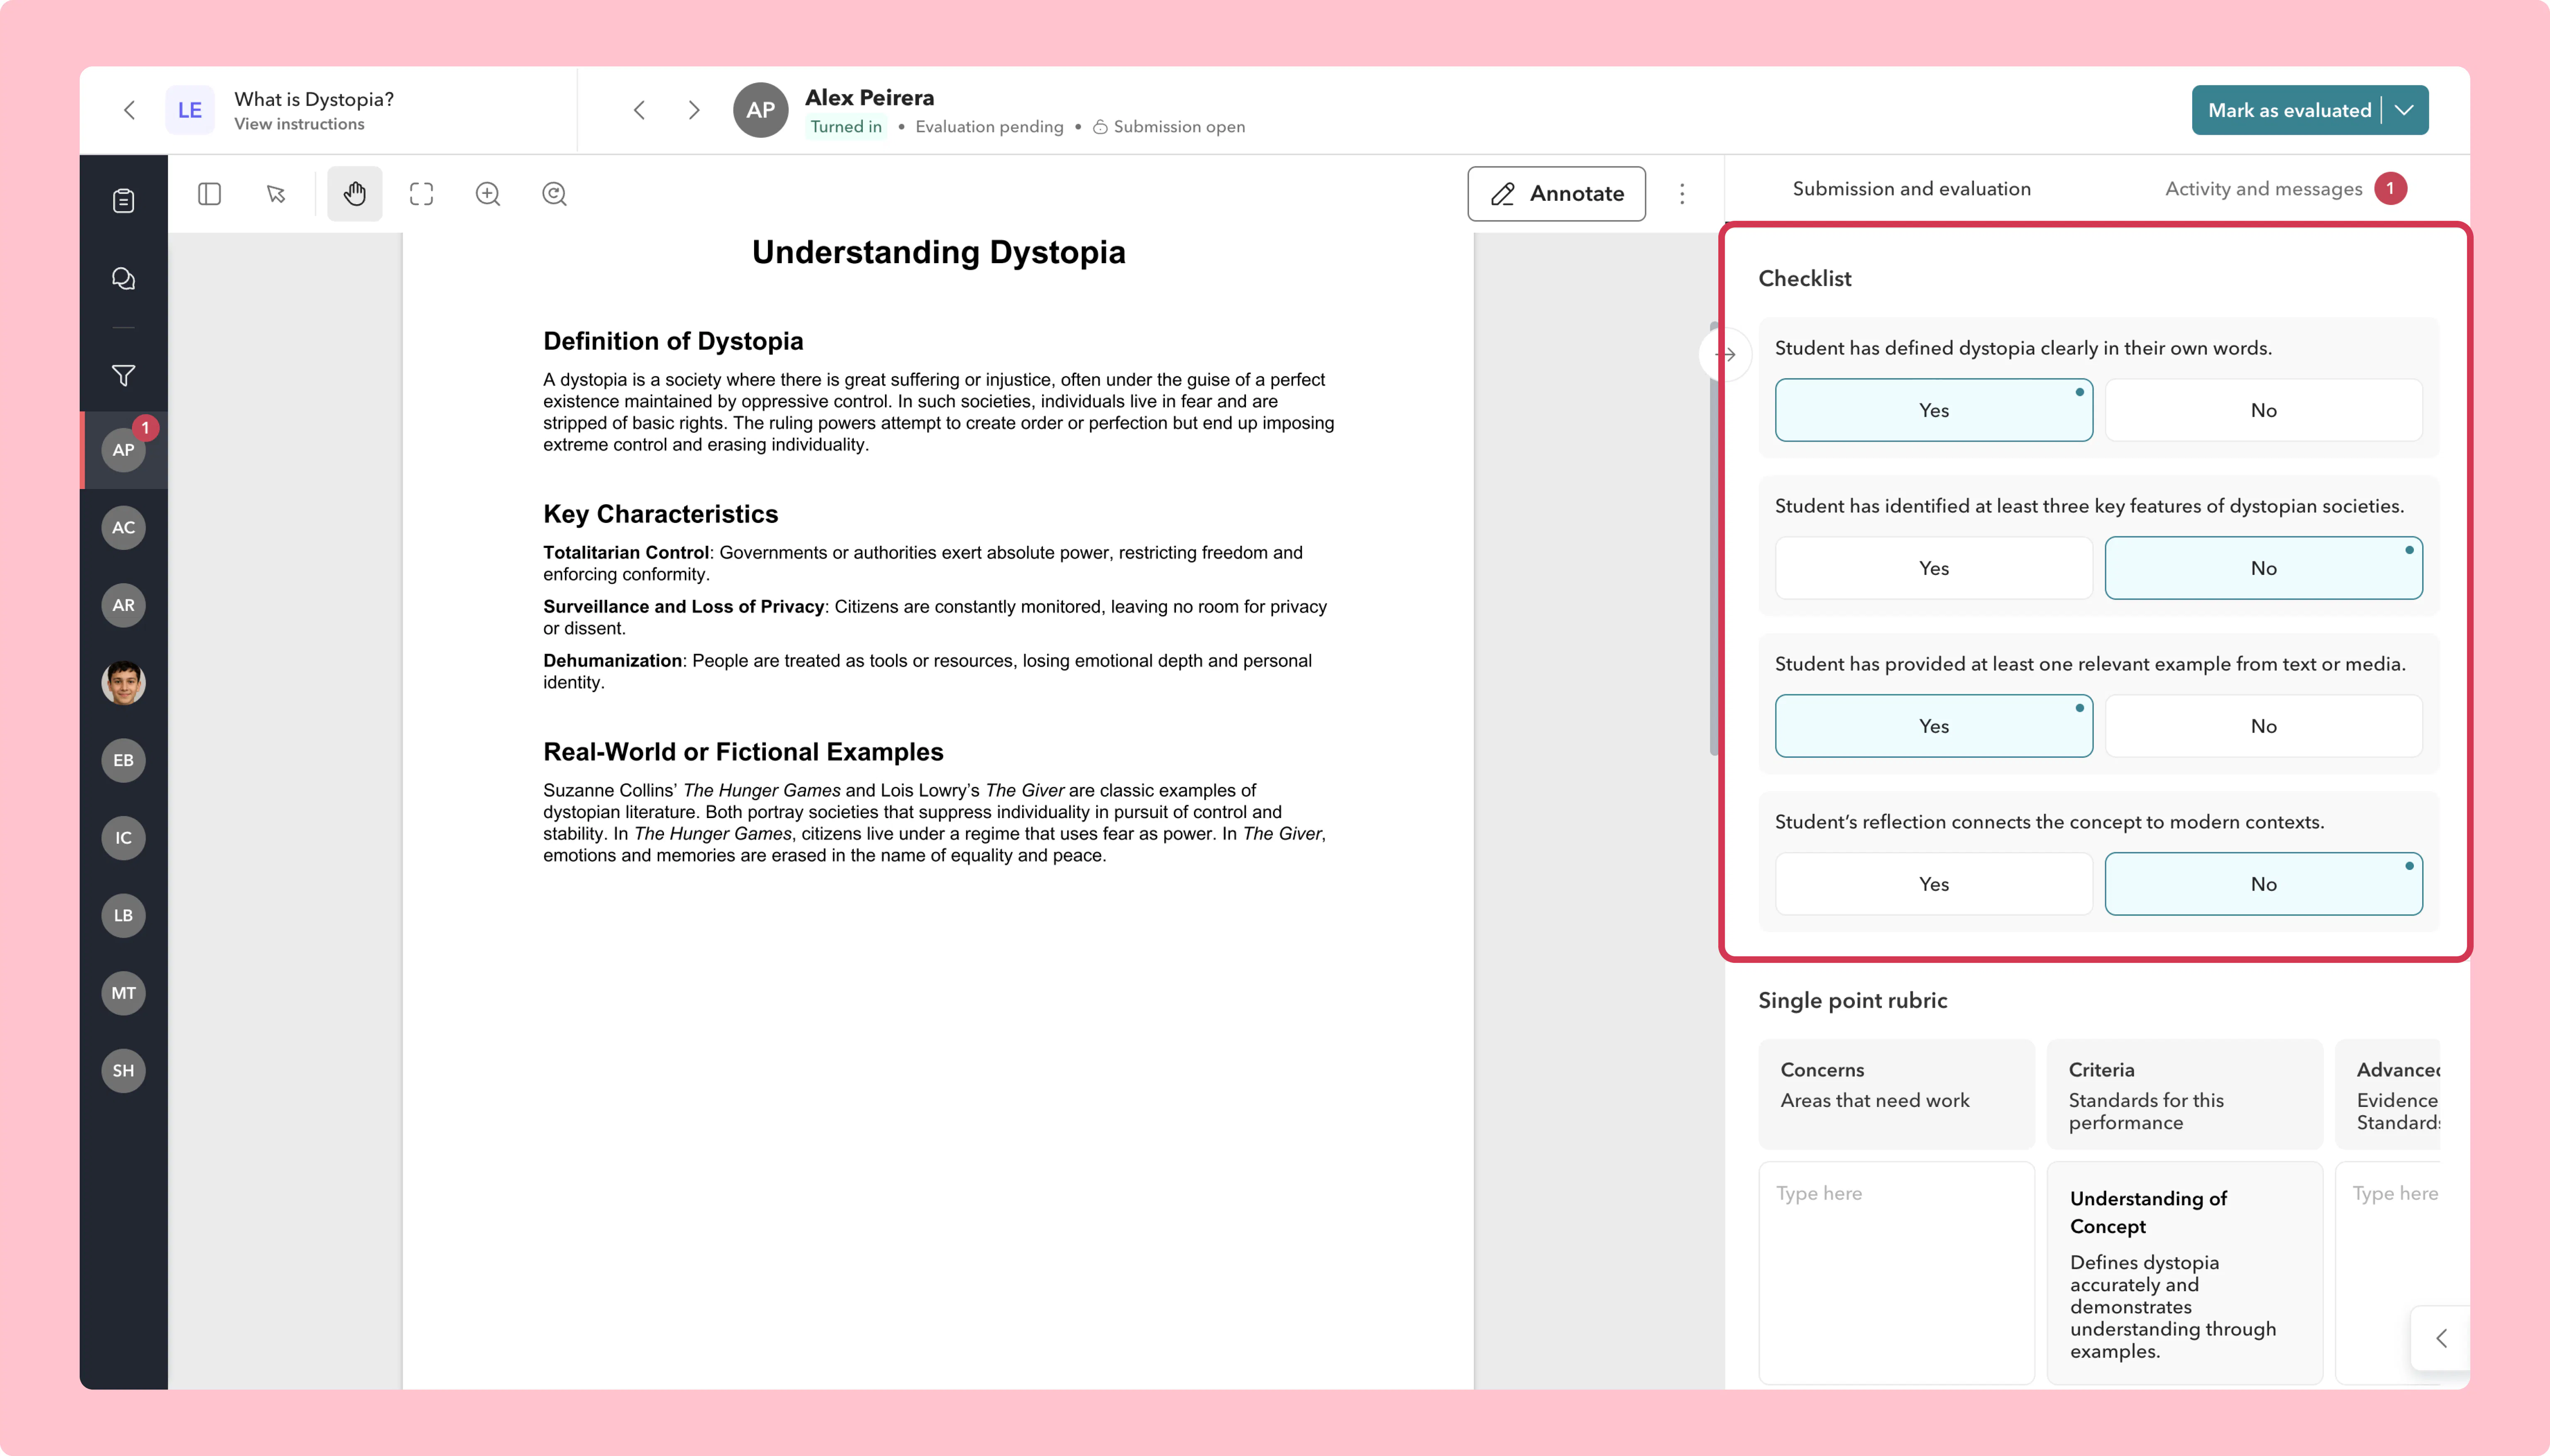Open the View instructions link
The image size is (2550, 1456).
299,124
